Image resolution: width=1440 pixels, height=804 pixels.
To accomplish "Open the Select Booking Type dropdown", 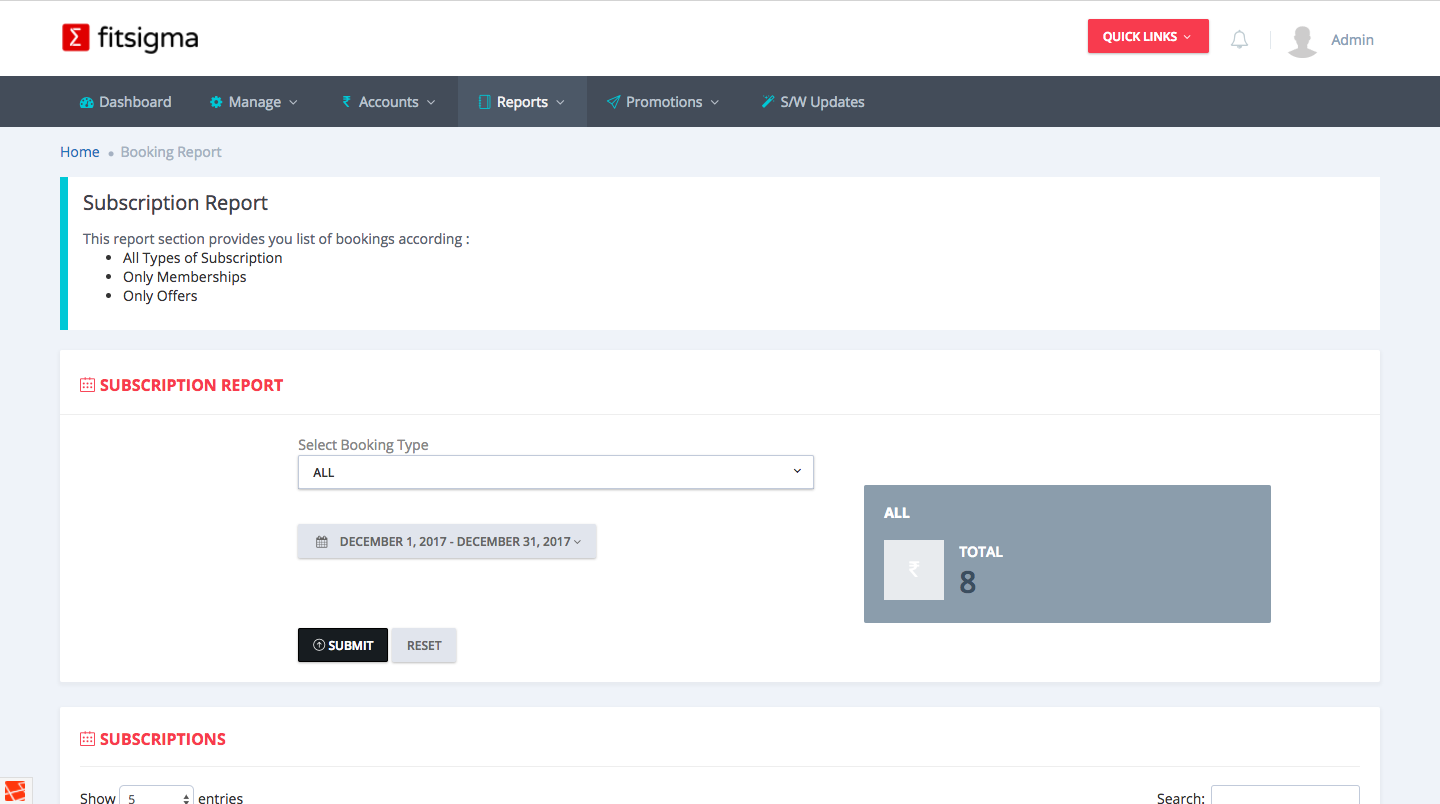I will coord(555,472).
